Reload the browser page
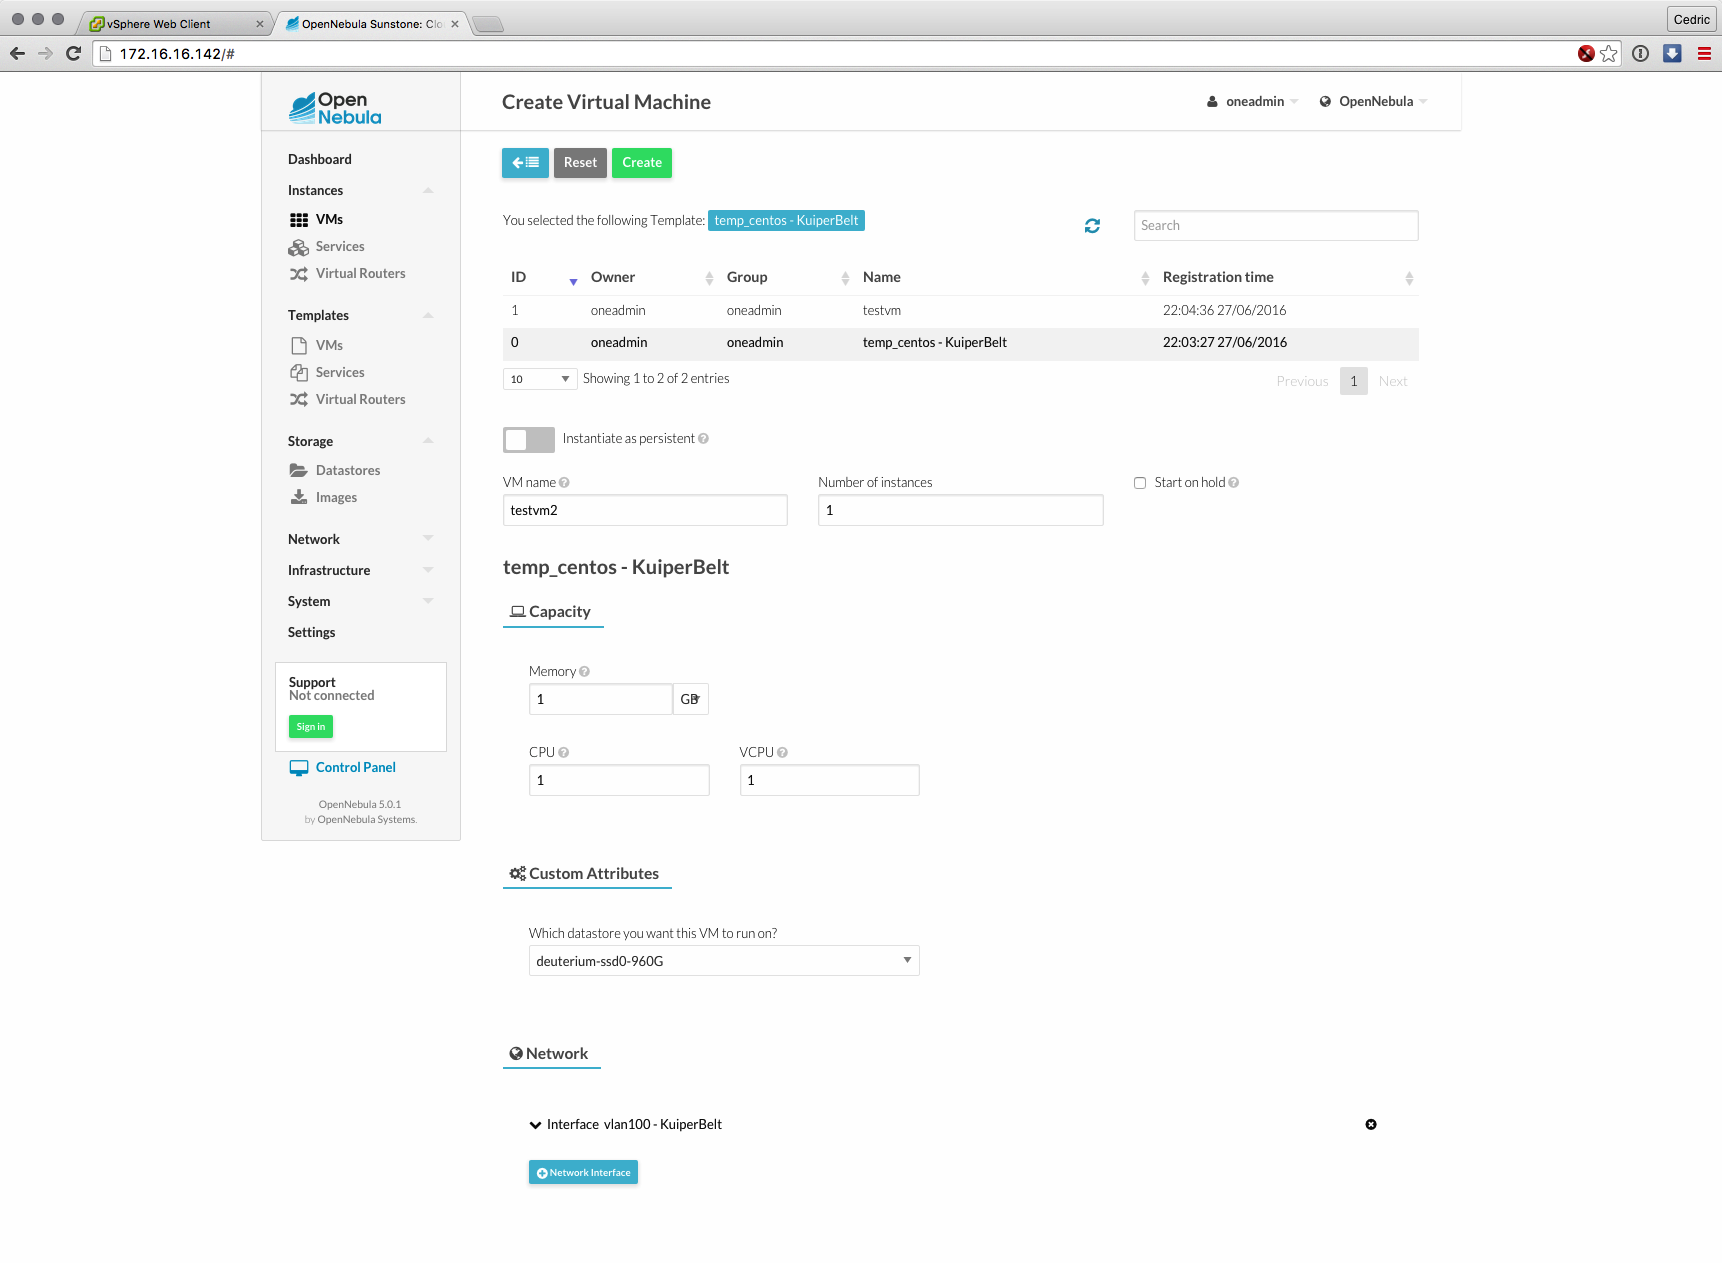The image size is (1722, 1263). [x=73, y=54]
